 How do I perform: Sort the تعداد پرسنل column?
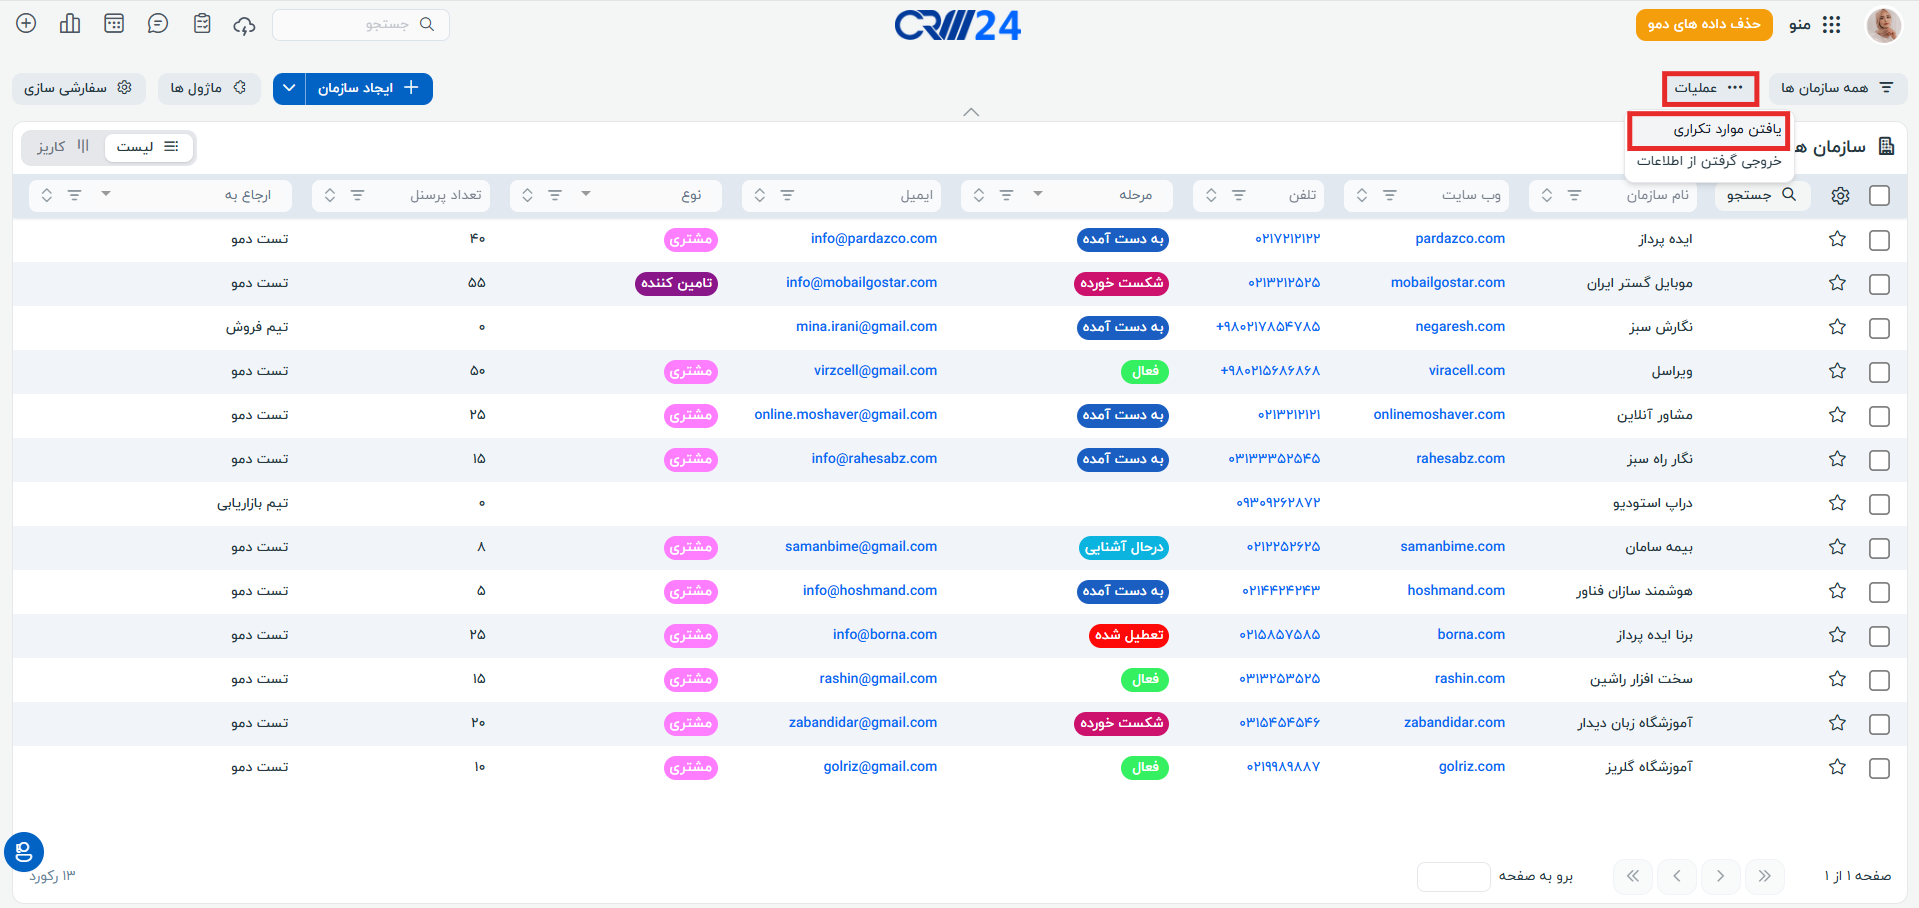(x=330, y=196)
